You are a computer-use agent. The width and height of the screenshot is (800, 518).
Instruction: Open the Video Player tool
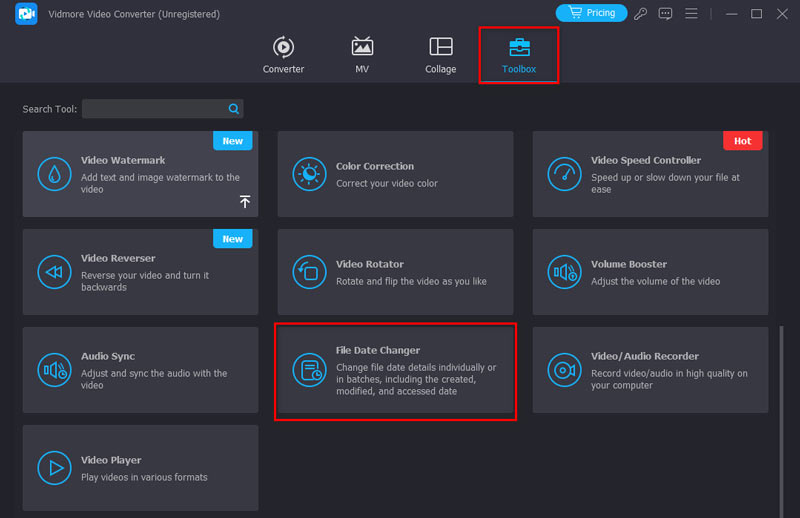click(x=140, y=468)
